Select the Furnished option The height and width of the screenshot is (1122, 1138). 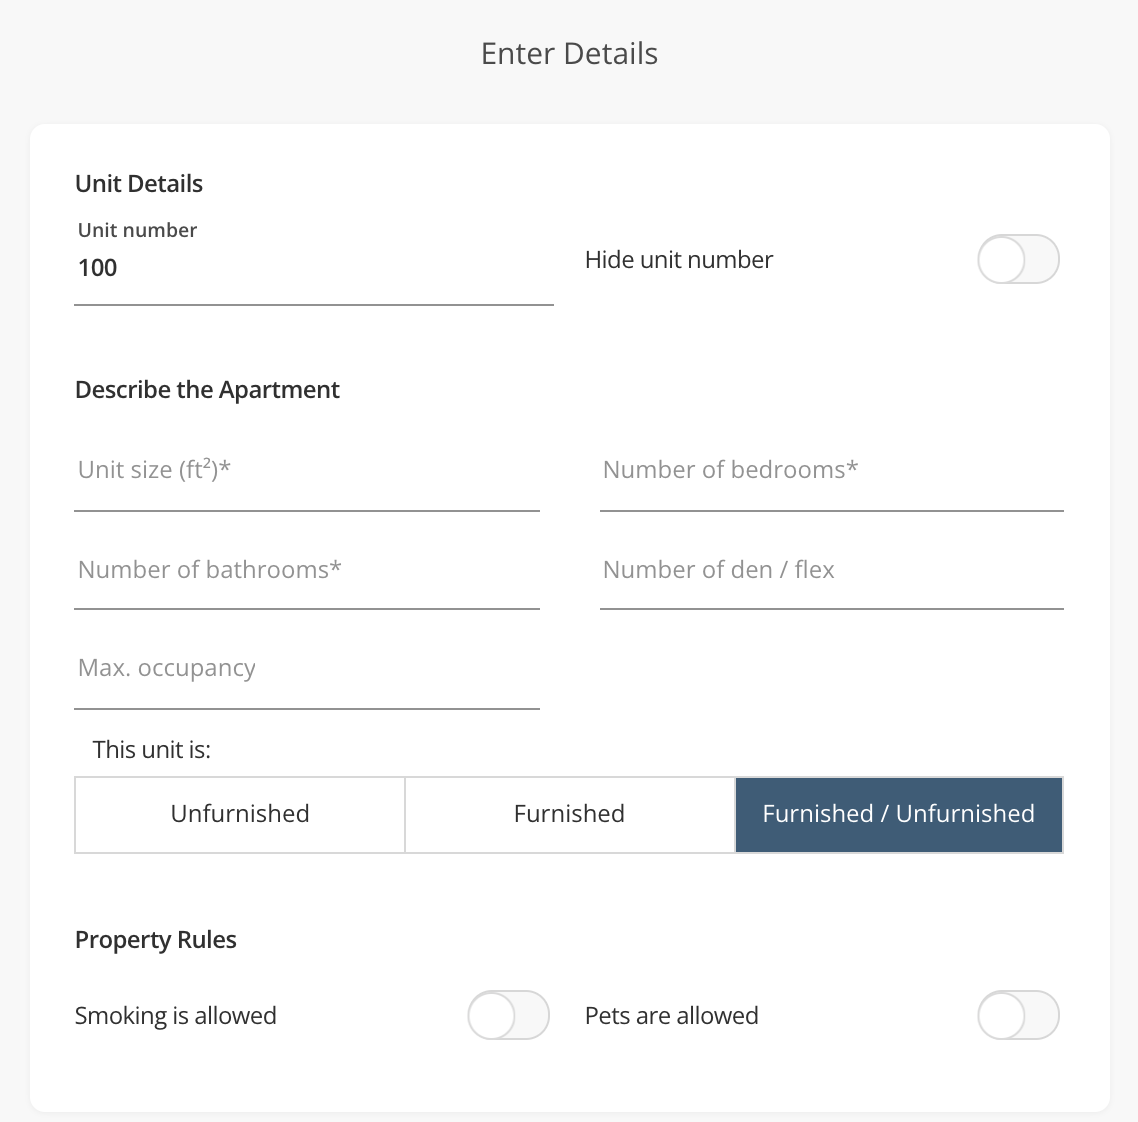[568, 814]
